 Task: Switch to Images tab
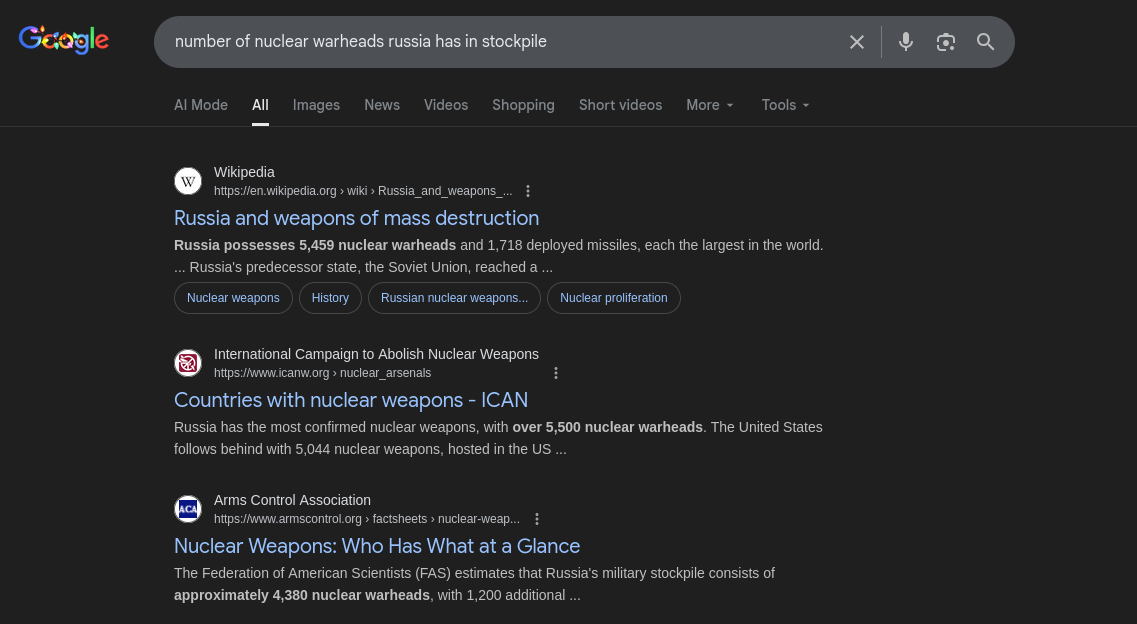[x=316, y=105]
